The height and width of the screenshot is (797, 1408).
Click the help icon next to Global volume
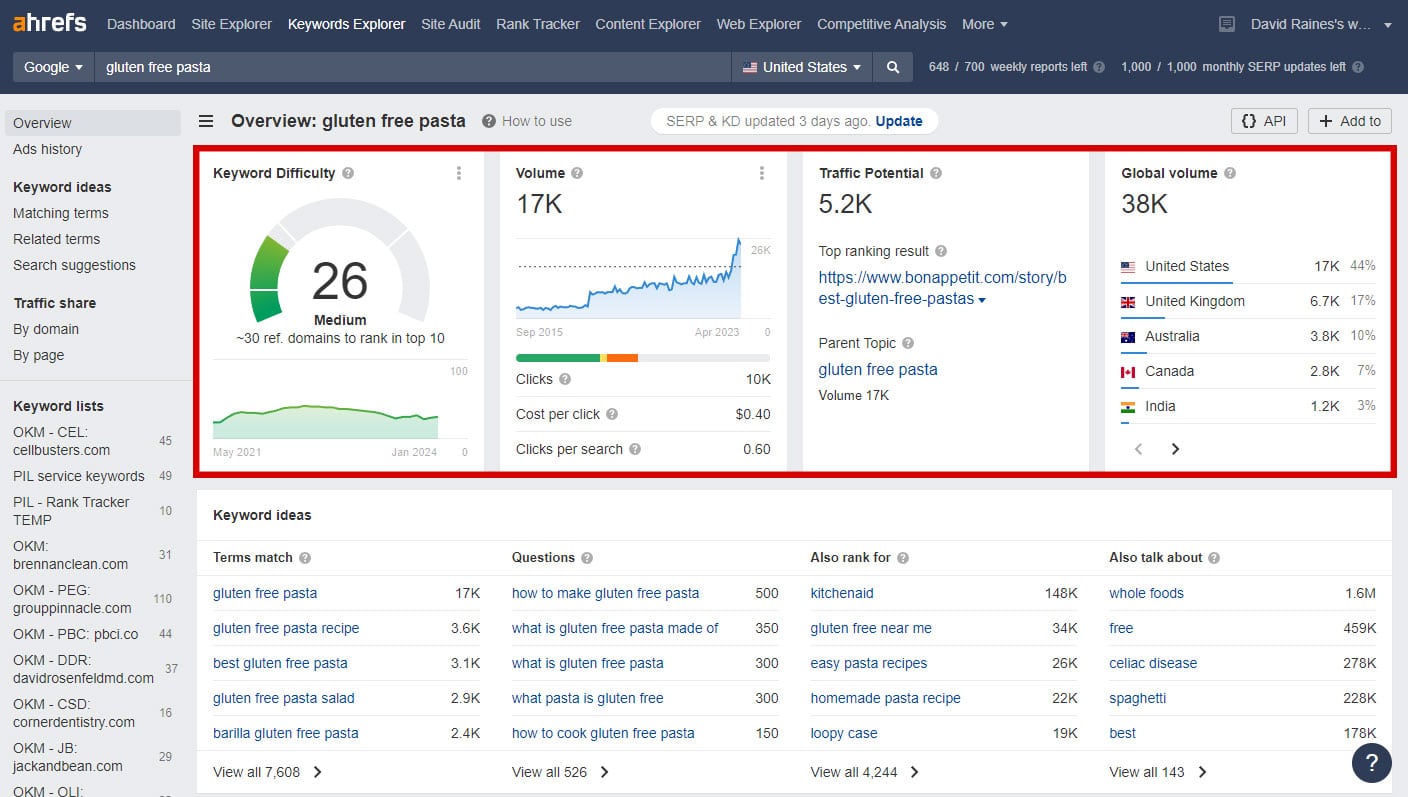point(1230,173)
